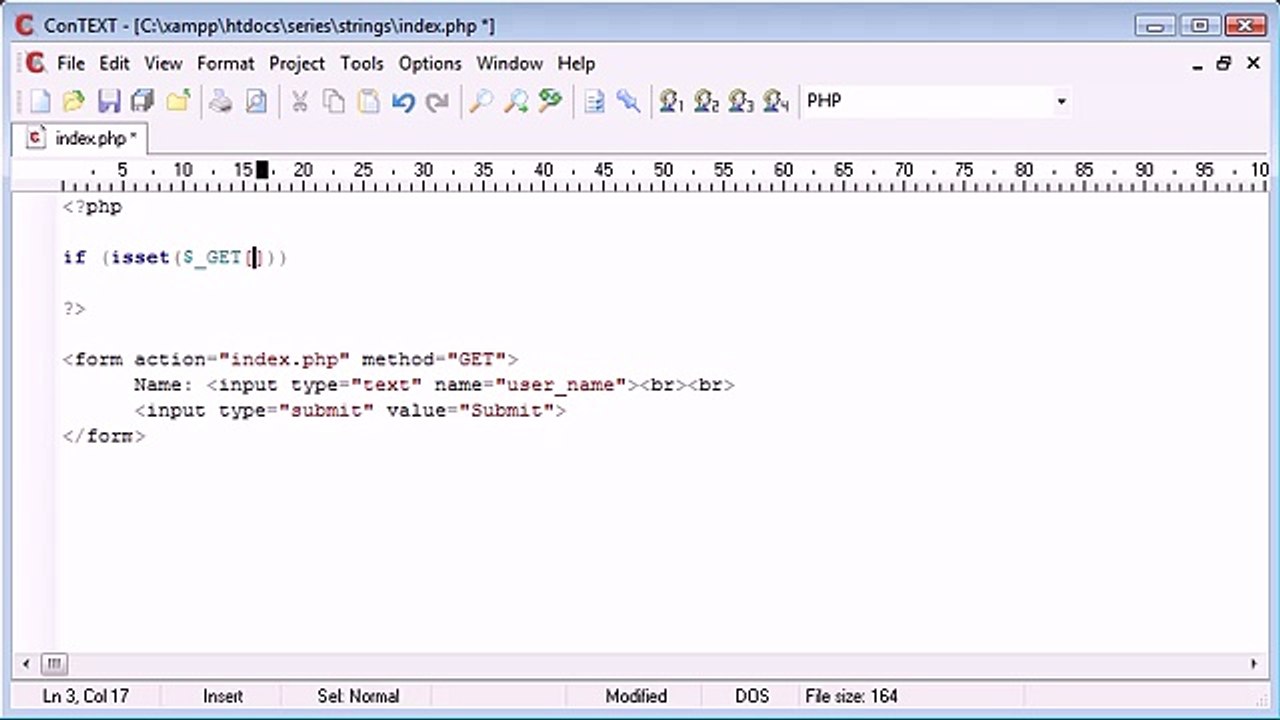Close the index.php document with X
This screenshot has height=720, width=1280.
point(1253,63)
